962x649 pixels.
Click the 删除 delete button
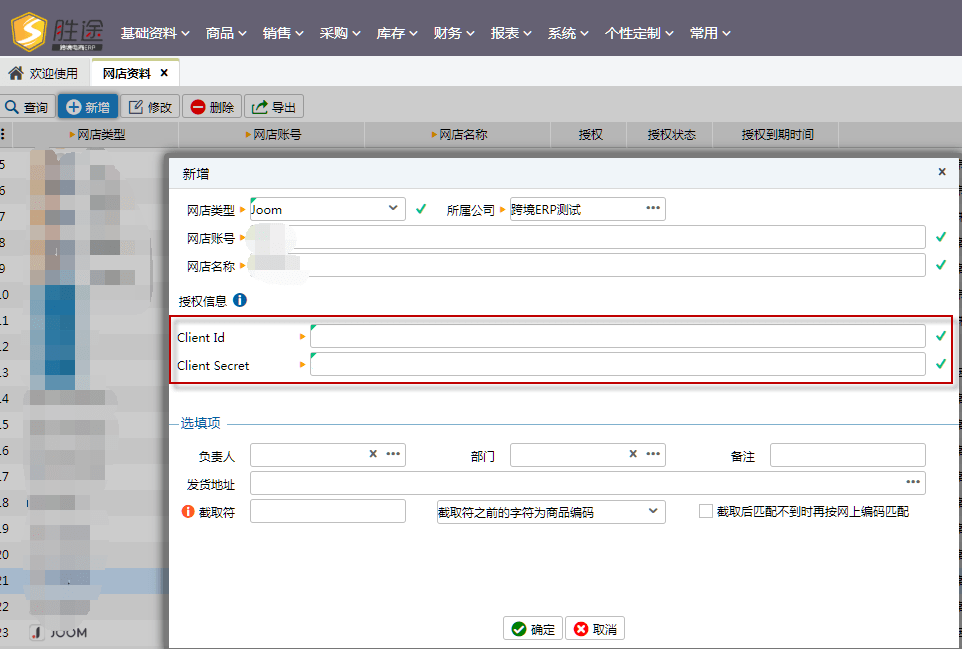[212, 107]
